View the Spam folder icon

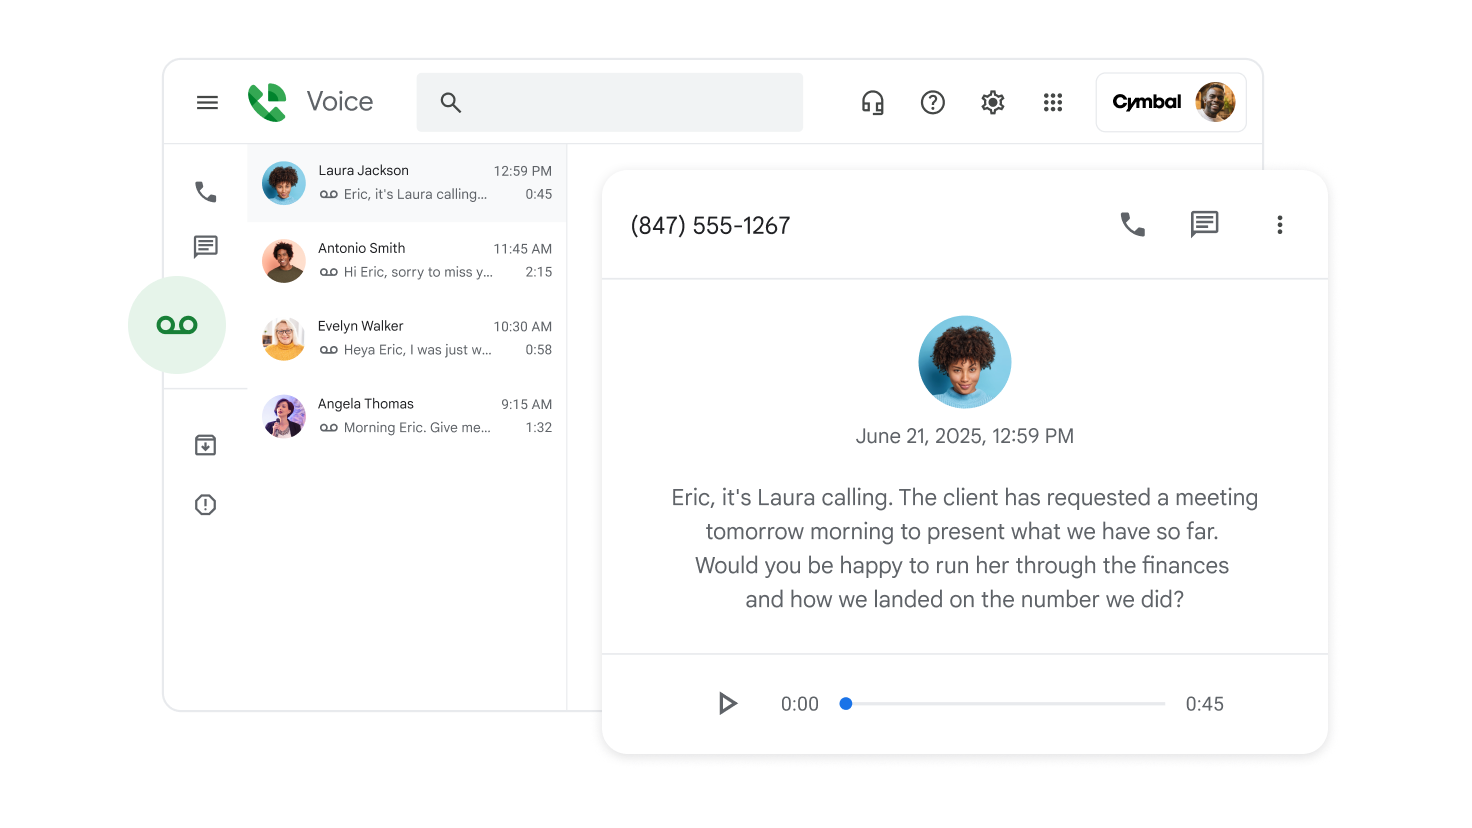pos(205,504)
